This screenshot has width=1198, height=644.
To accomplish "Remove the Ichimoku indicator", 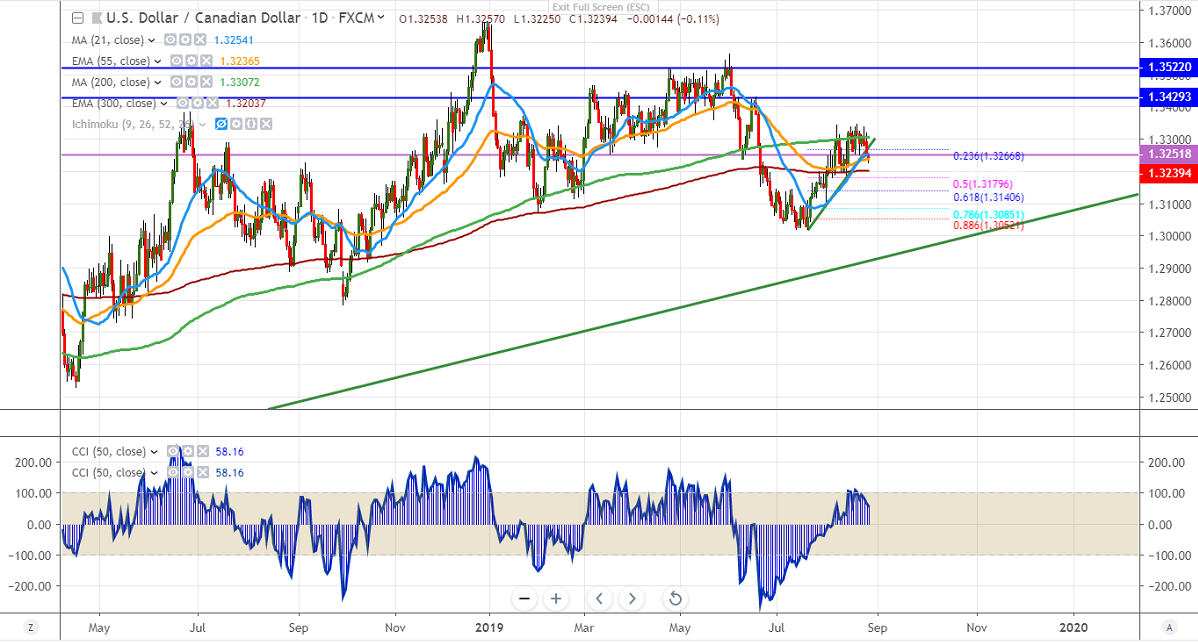I will point(266,124).
